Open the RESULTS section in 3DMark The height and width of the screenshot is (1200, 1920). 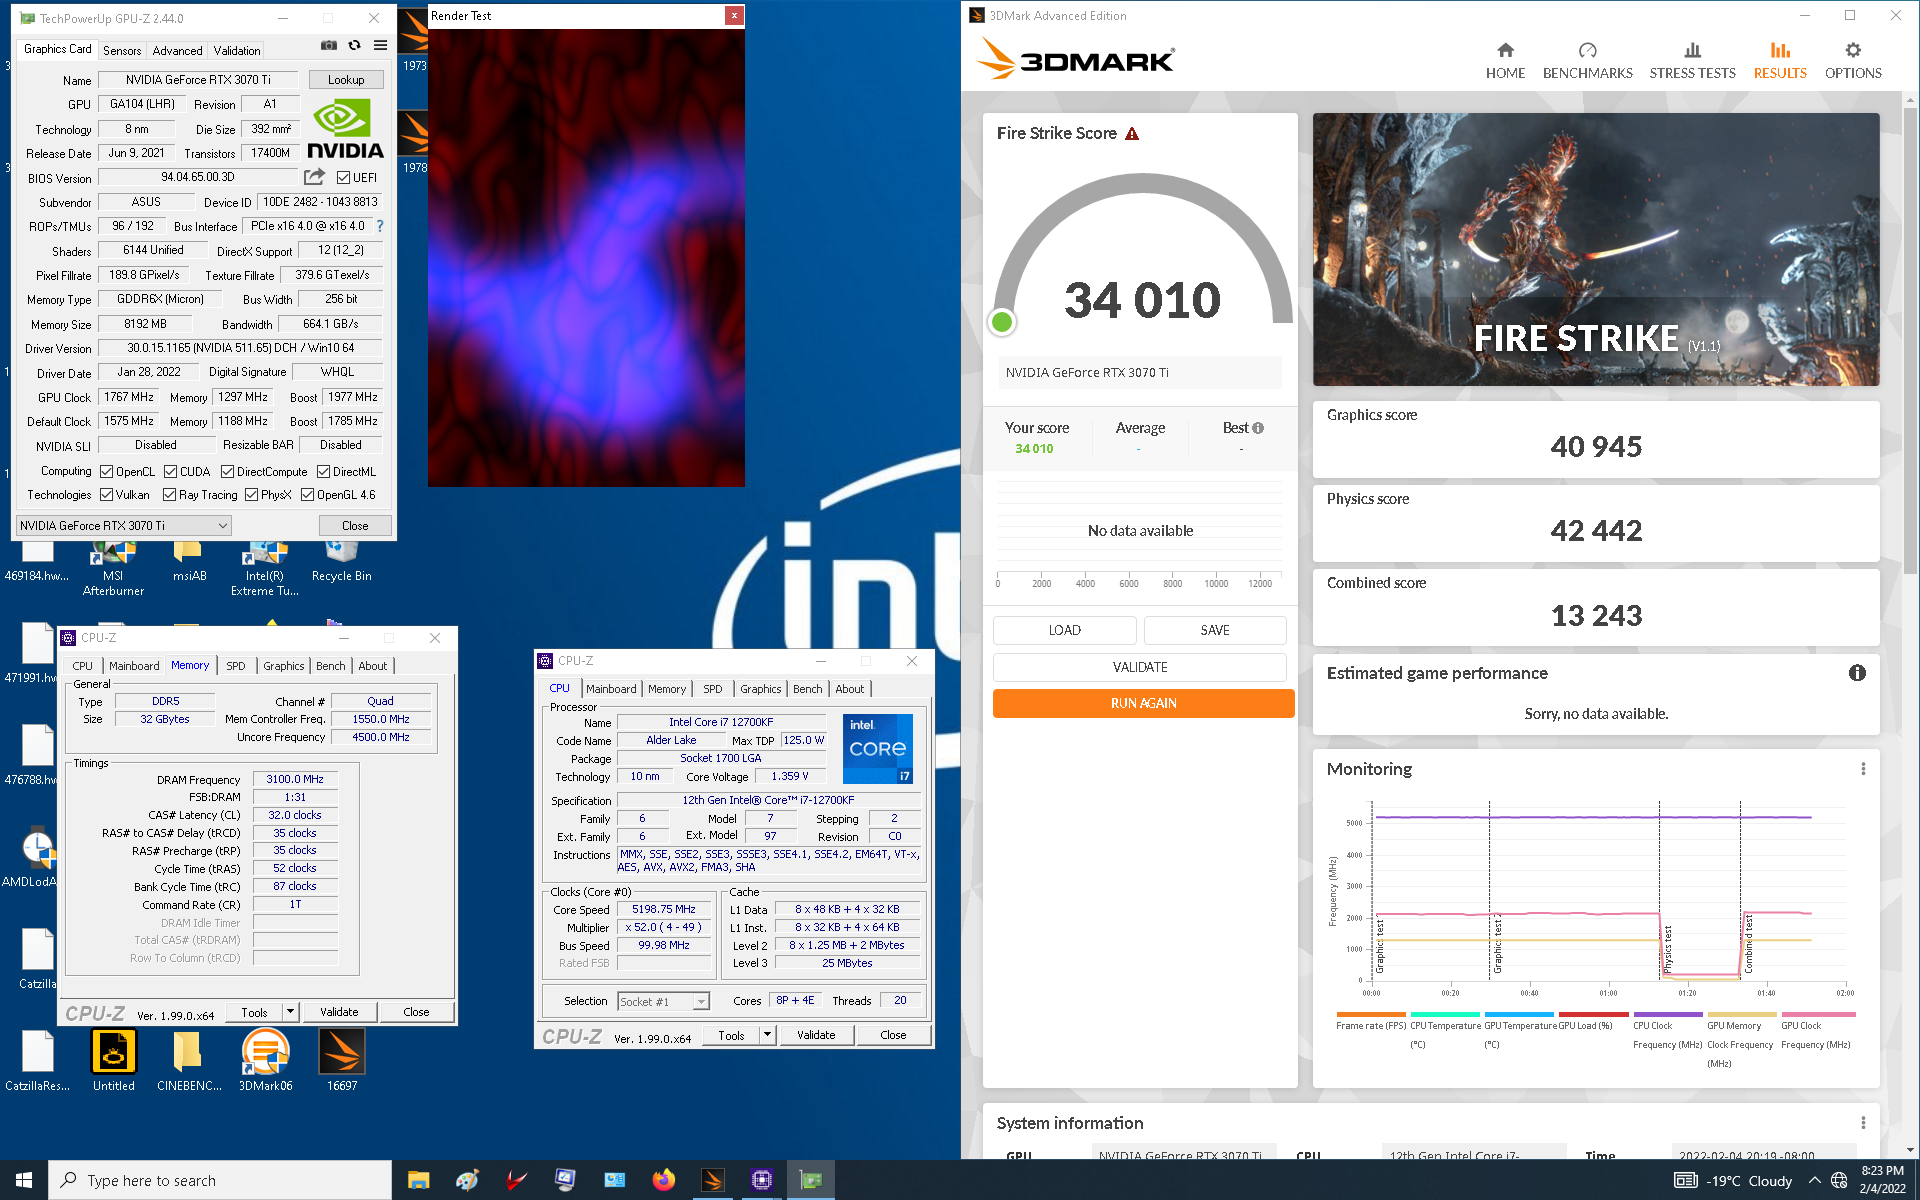coord(1780,61)
